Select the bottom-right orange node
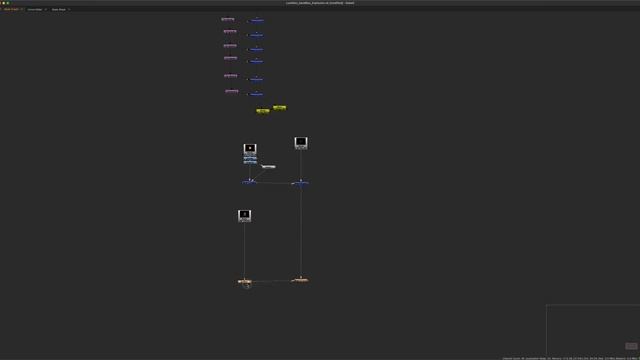Screen dimensions: 640x360 point(300,280)
